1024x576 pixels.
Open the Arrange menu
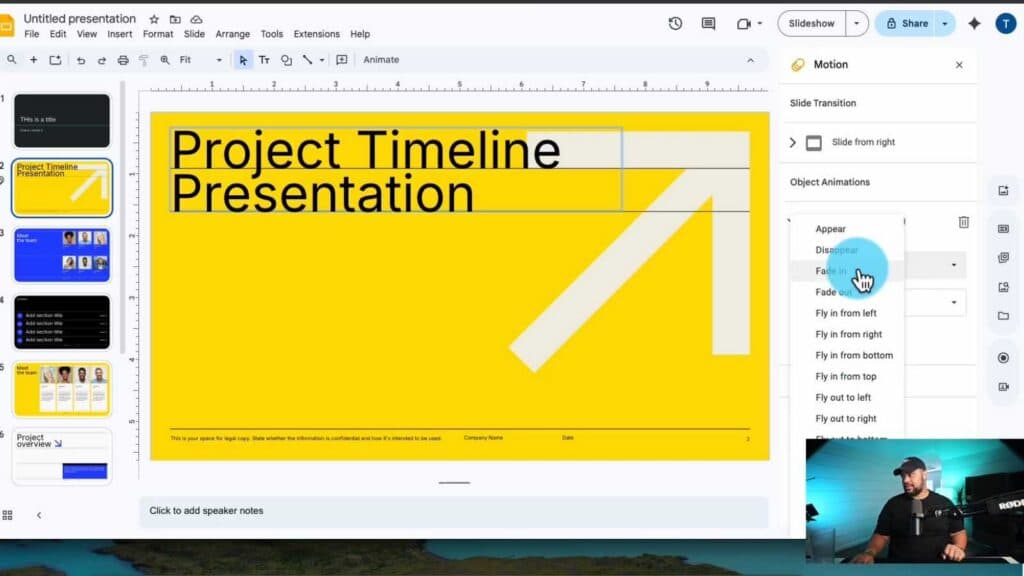point(232,34)
